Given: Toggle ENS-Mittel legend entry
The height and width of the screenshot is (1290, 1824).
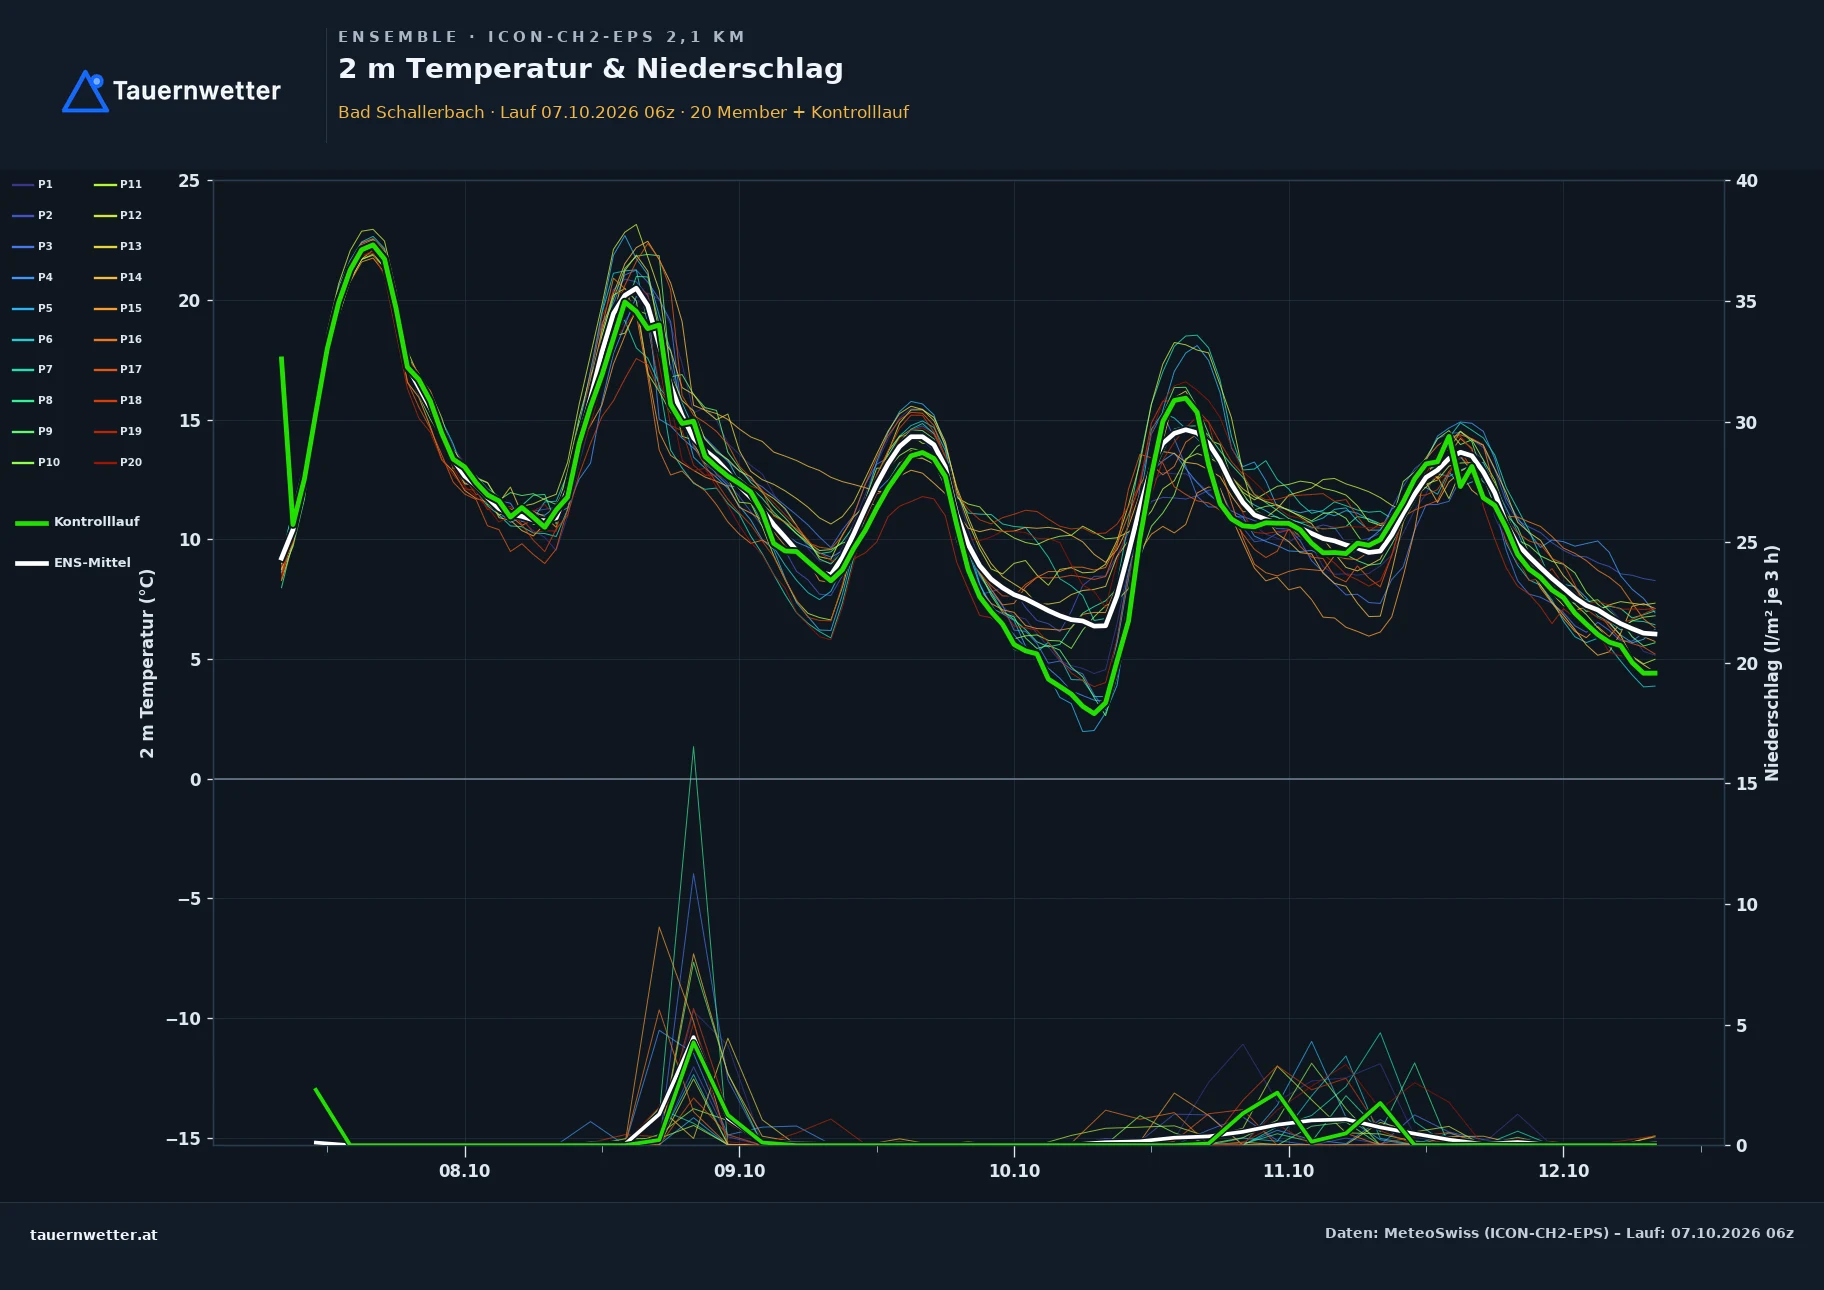Looking at the screenshot, I should click(73, 563).
